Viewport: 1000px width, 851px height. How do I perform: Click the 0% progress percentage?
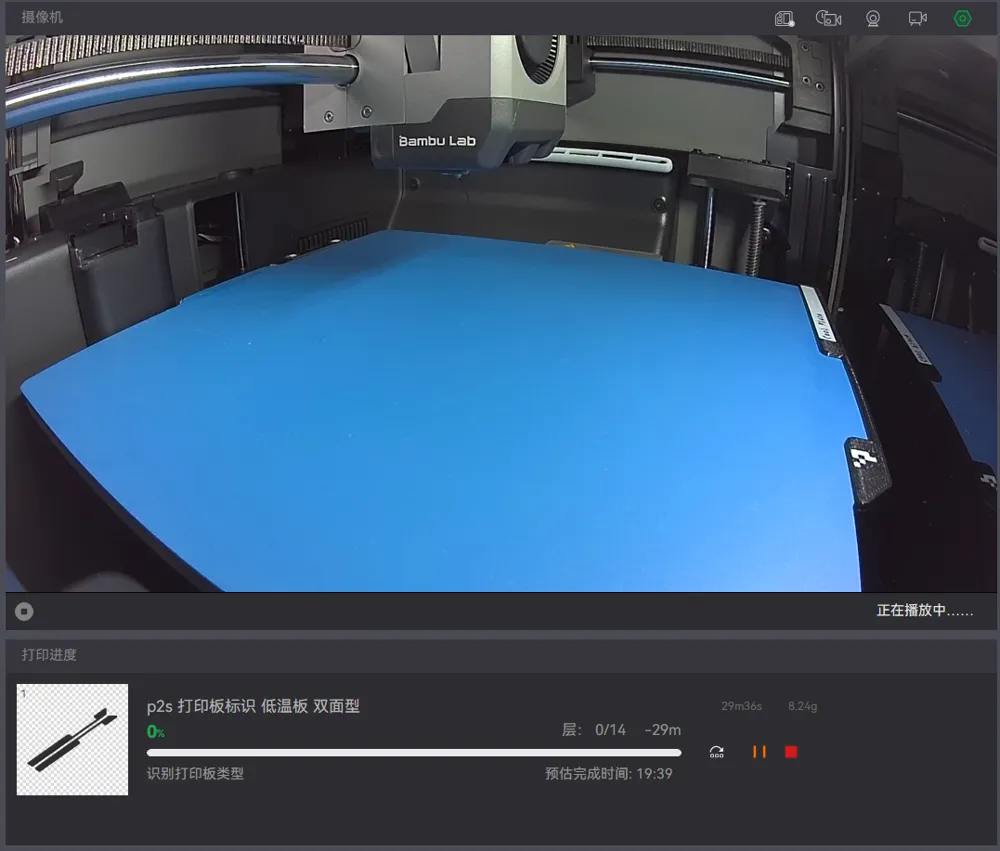click(156, 732)
